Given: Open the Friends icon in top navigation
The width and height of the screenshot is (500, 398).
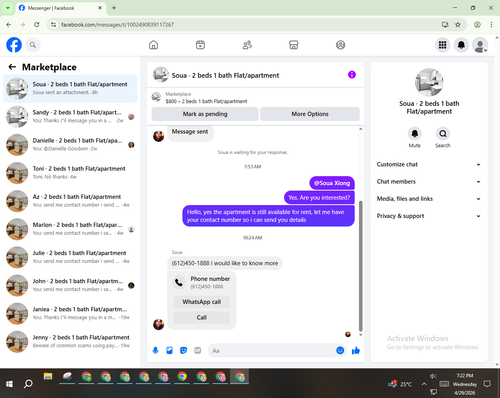Looking at the screenshot, I should tap(247, 45).
